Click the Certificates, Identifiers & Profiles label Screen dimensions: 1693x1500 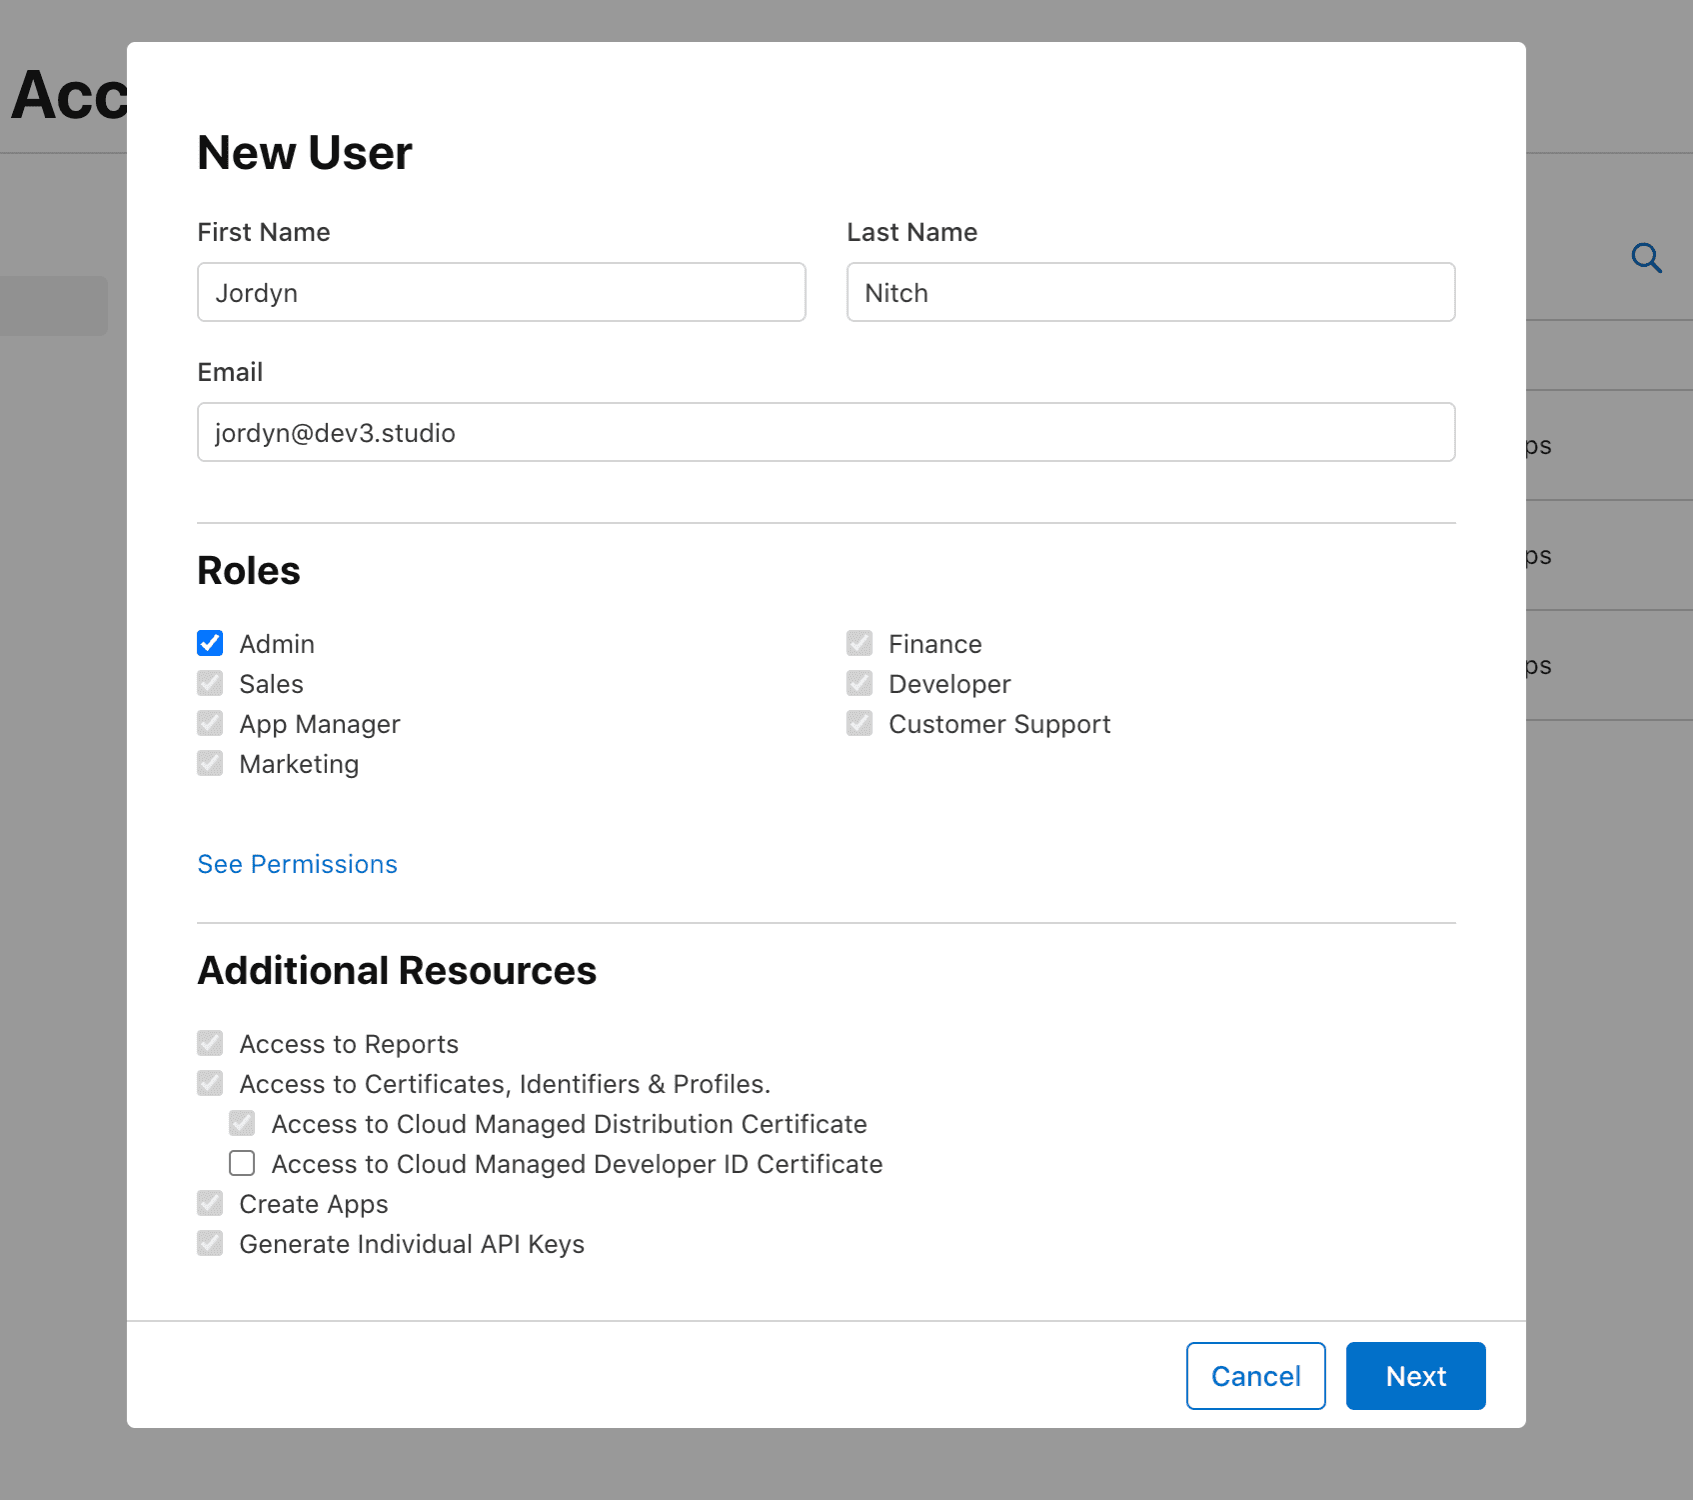pyautogui.click(x=505, y=1084)
